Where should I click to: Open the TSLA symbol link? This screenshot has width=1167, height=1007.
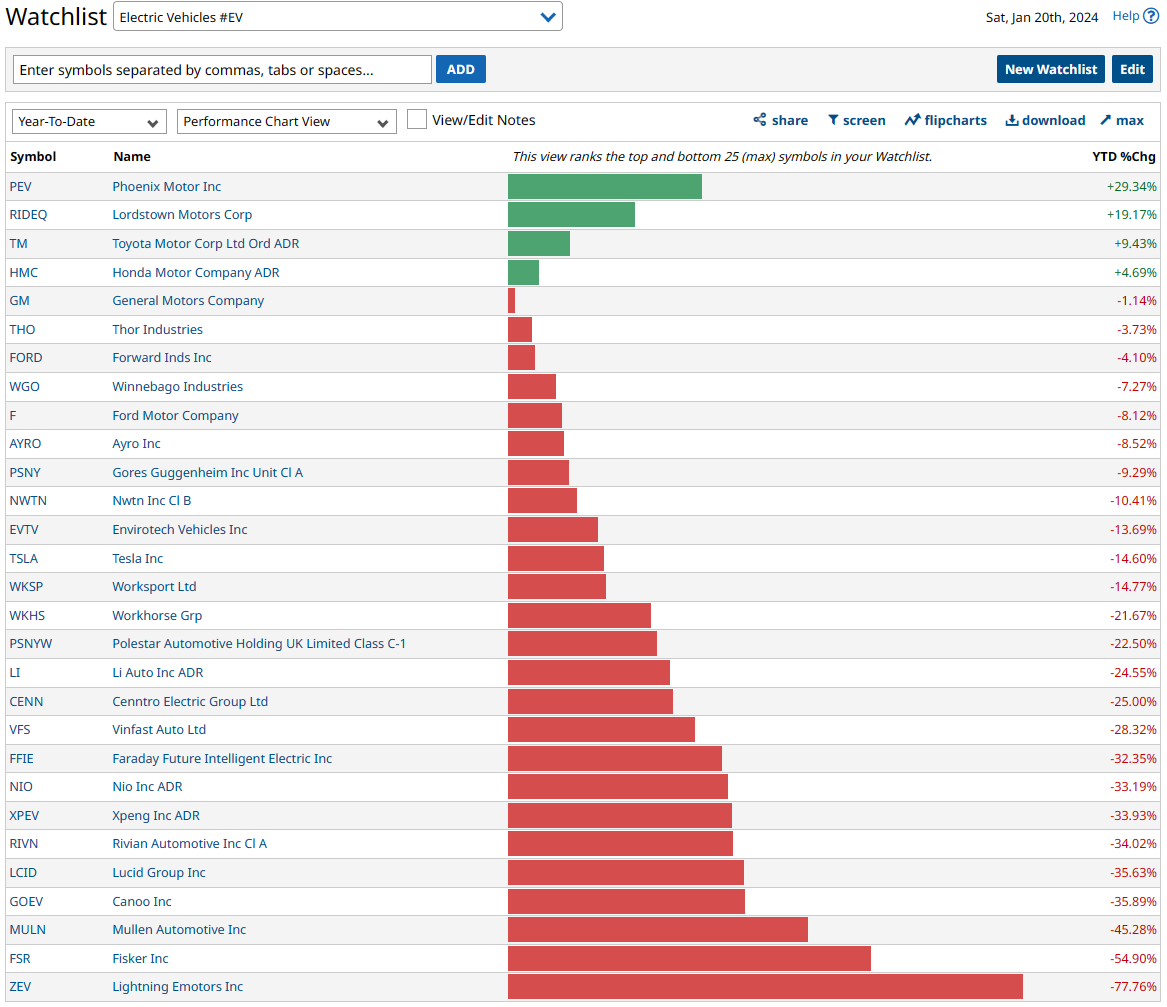coord(24,558)
